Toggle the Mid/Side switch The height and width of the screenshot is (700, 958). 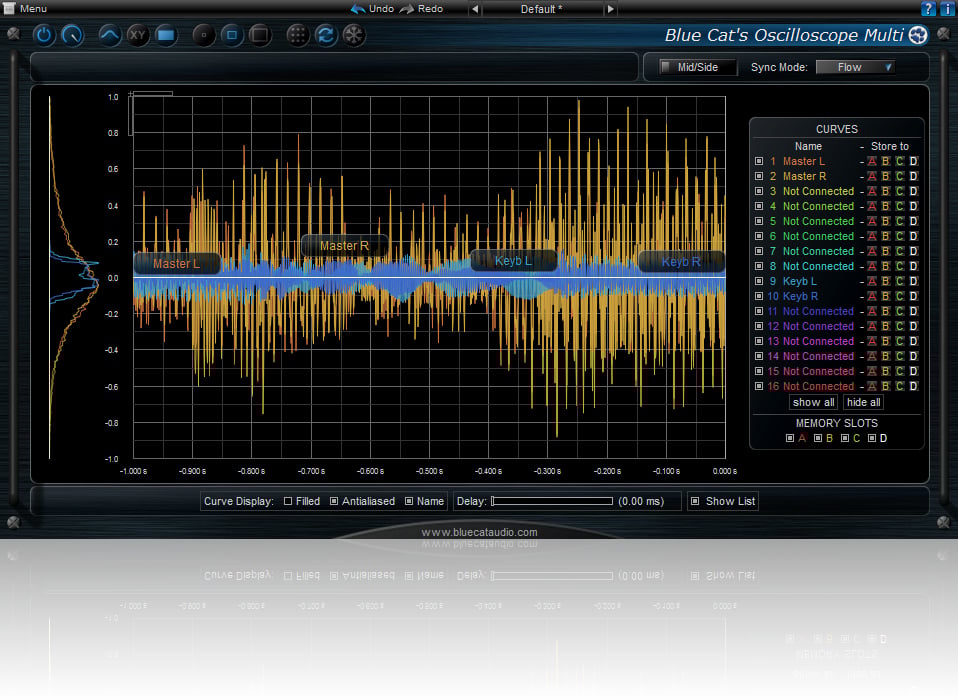(698, 67)
